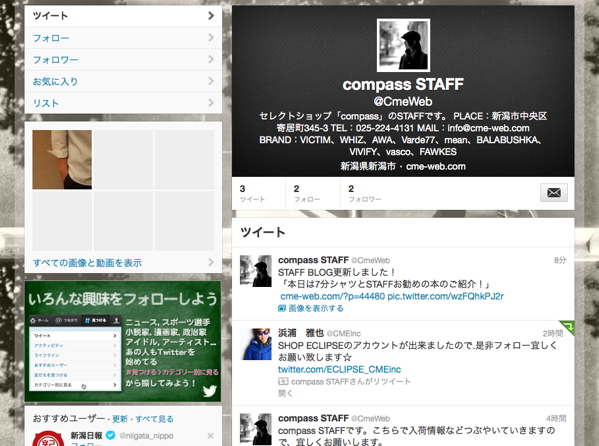Viewport: 599px width, 446px height.
Task: Click the direct message envelope icon
Action: coord(554,193)
